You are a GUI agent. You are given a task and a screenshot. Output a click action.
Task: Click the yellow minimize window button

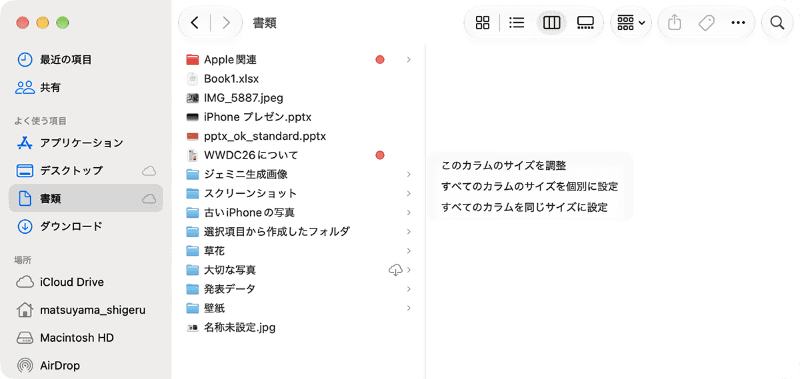pos(42,23)
